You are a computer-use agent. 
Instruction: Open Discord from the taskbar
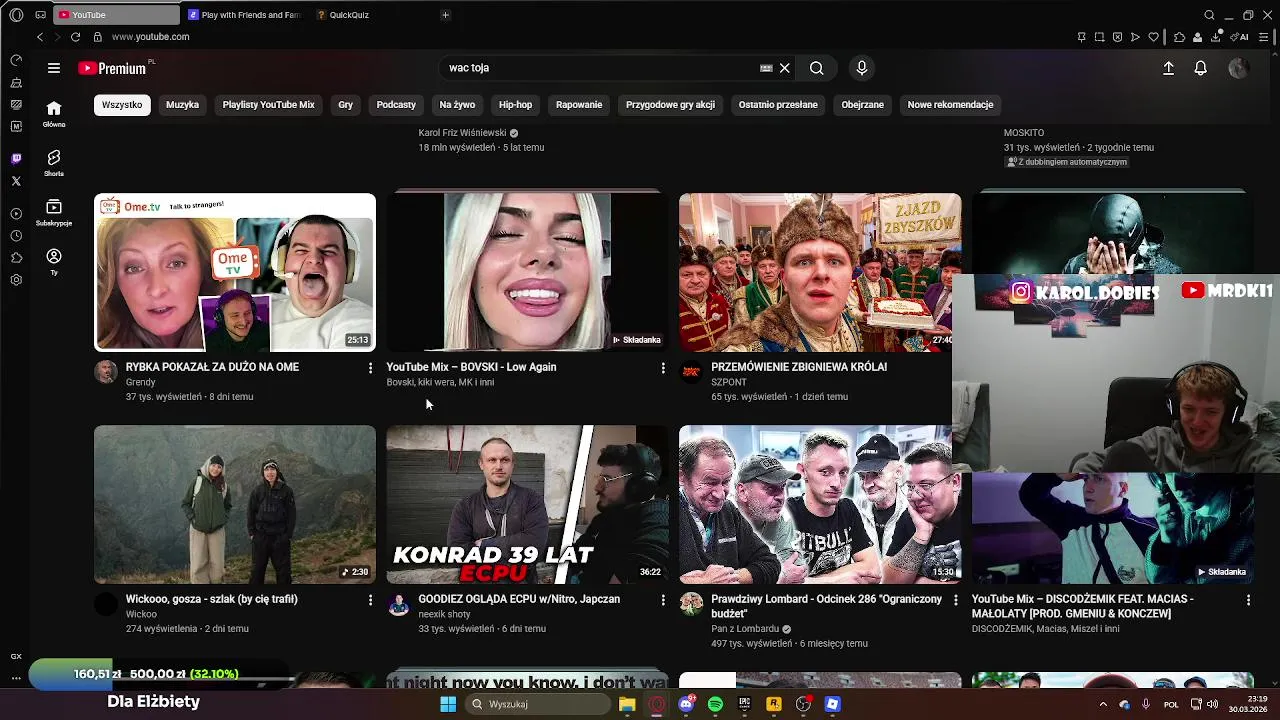pos(686,704)
